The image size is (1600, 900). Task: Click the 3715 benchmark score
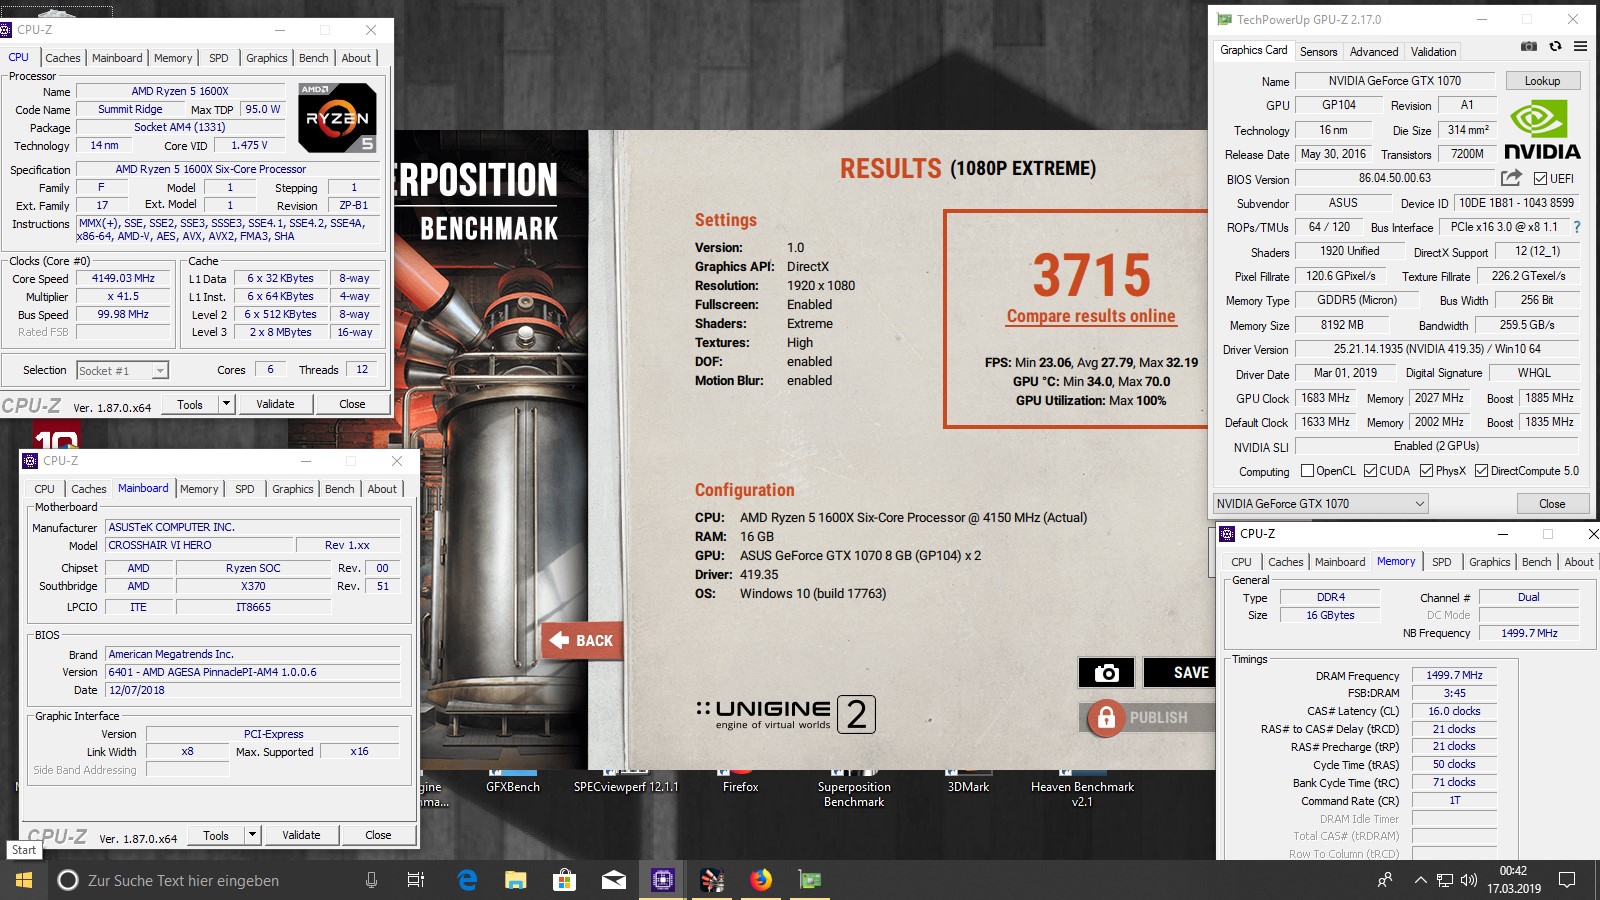[x=1091, y=275]
